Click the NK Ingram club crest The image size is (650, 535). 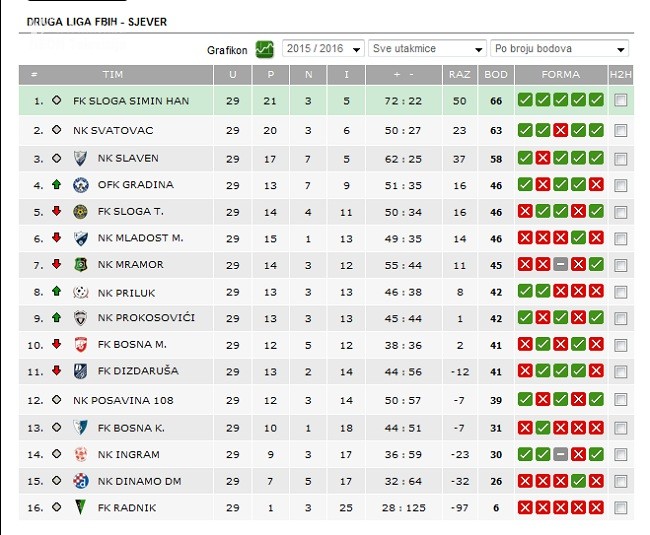(x=81, y=454)
